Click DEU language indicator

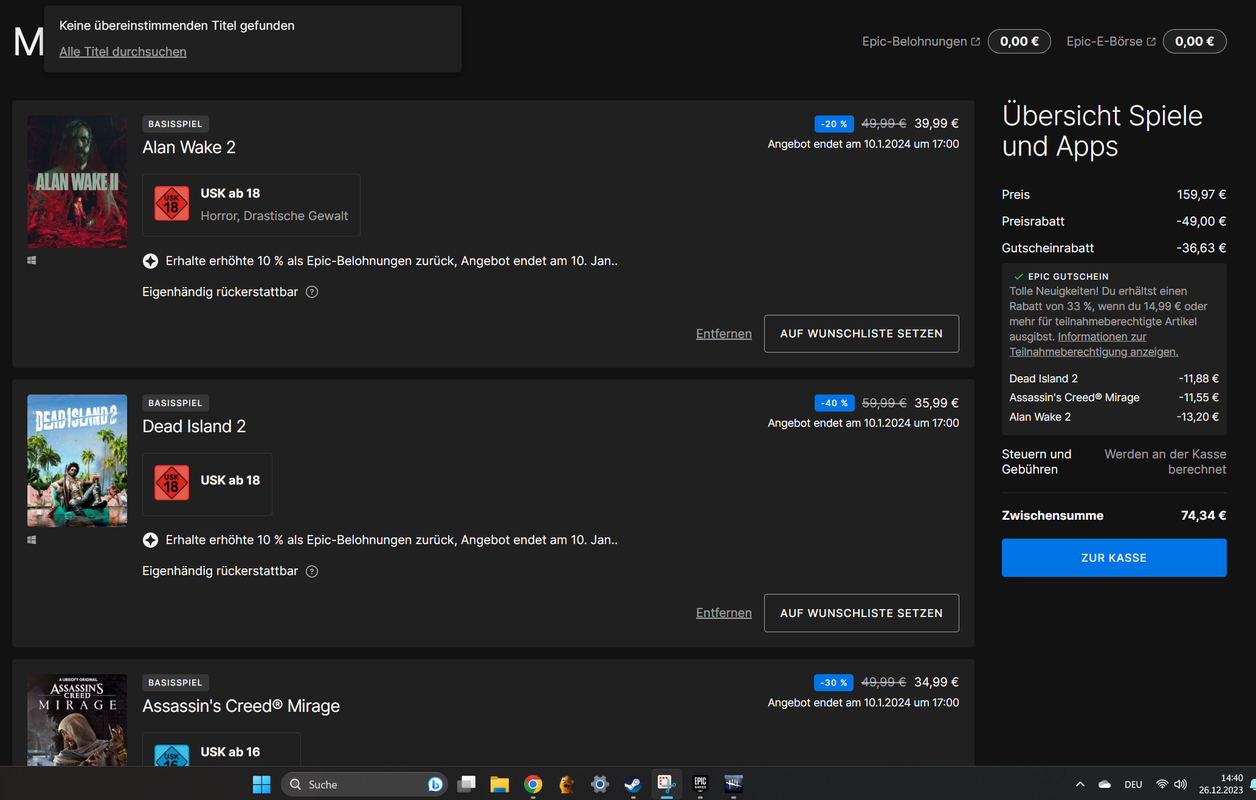1133,785
